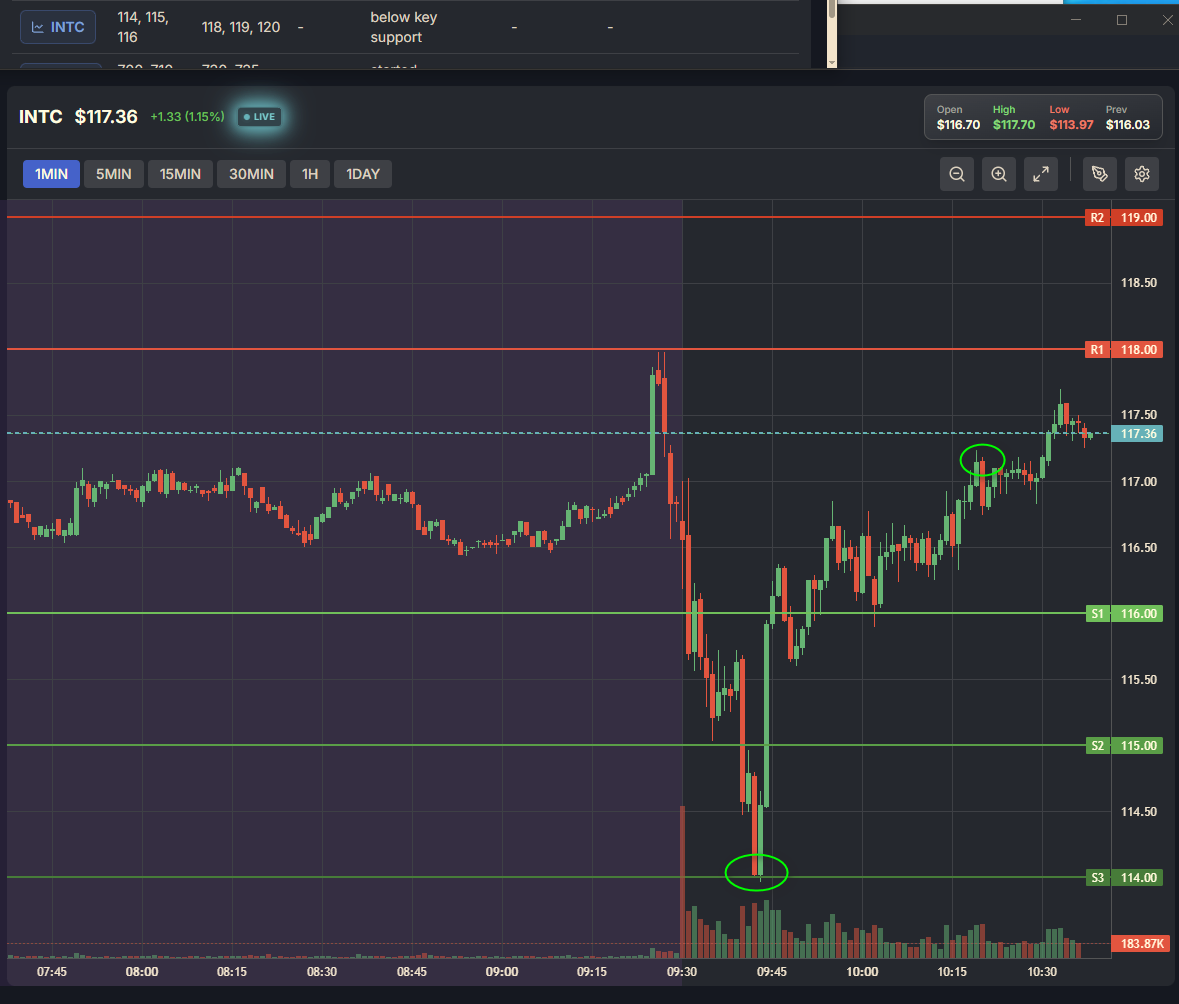Click the 118.50 price axis label
The image size is (1179, 1004).
click(1138, 283)
